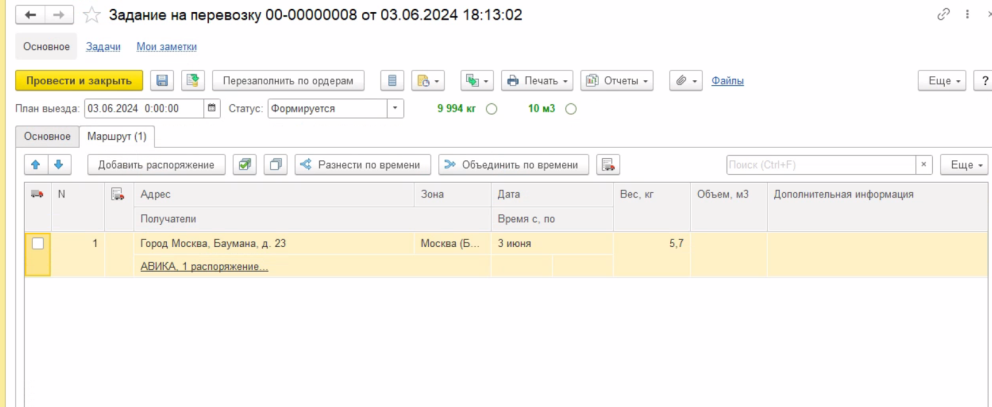Click the post document icon

tap(193, 81)
